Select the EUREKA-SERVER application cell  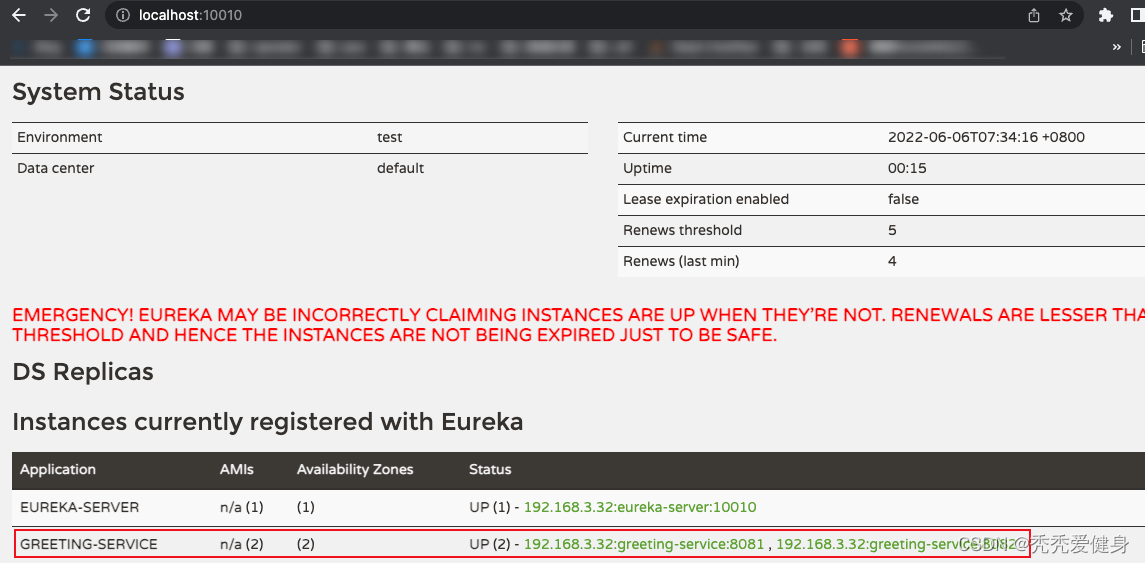click(x=80, y=507)
